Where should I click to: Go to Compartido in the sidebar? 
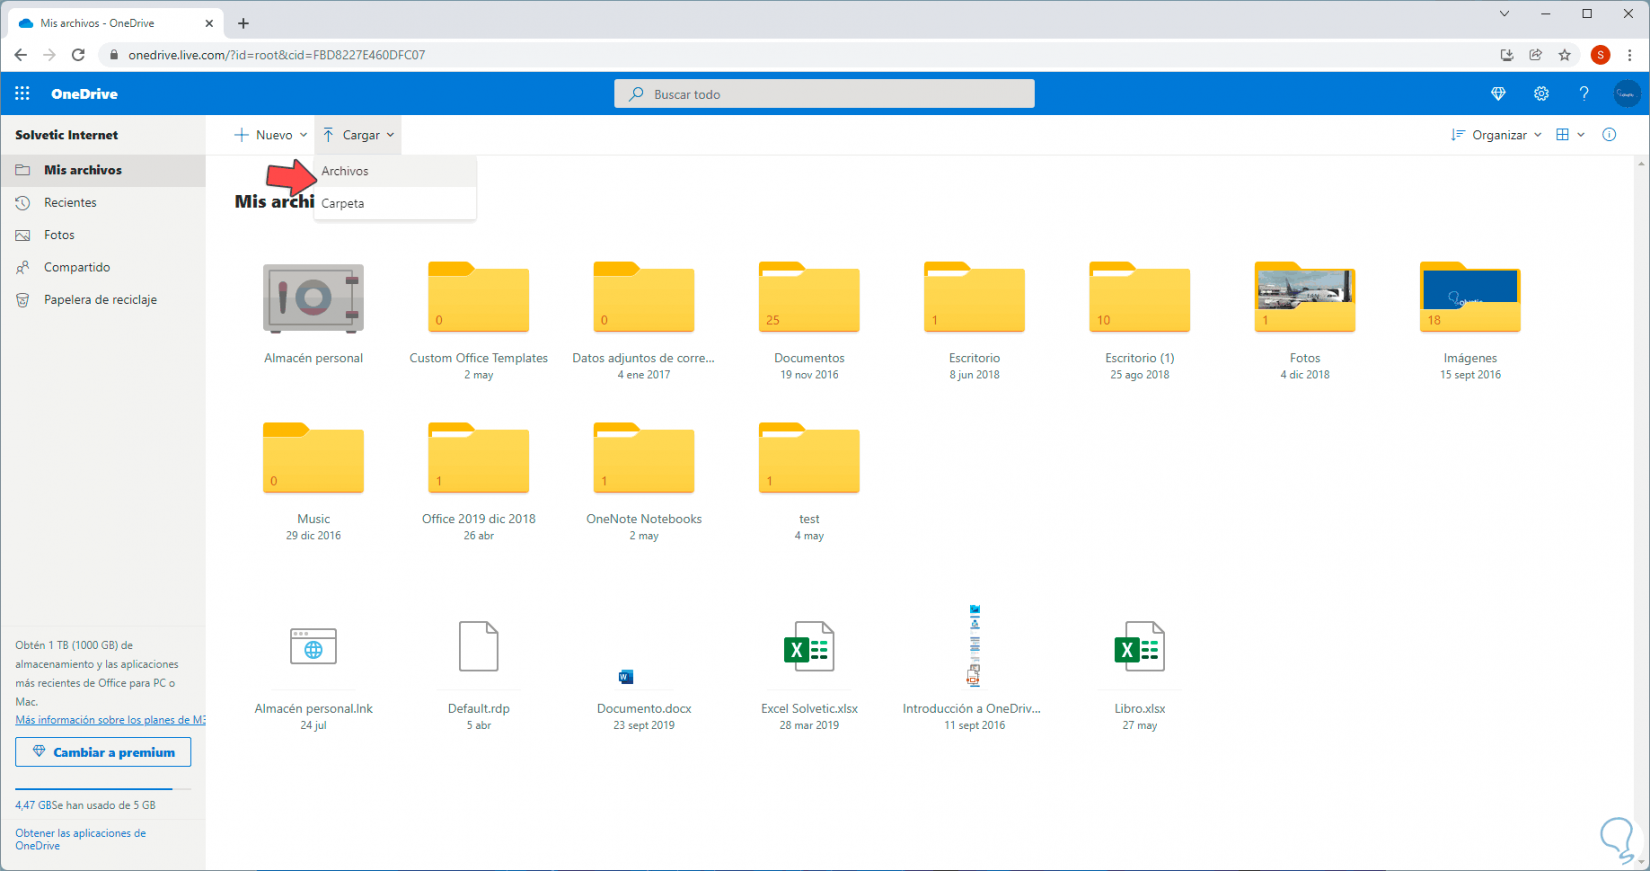[103, 267]
